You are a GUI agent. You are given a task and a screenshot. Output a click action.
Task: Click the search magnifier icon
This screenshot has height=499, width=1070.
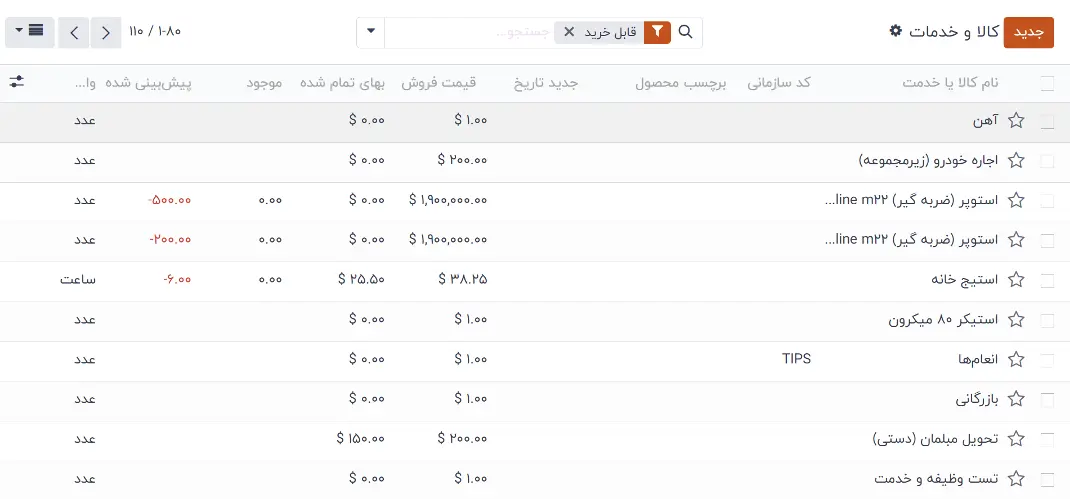pyautogui.click(x=686, y=32)
